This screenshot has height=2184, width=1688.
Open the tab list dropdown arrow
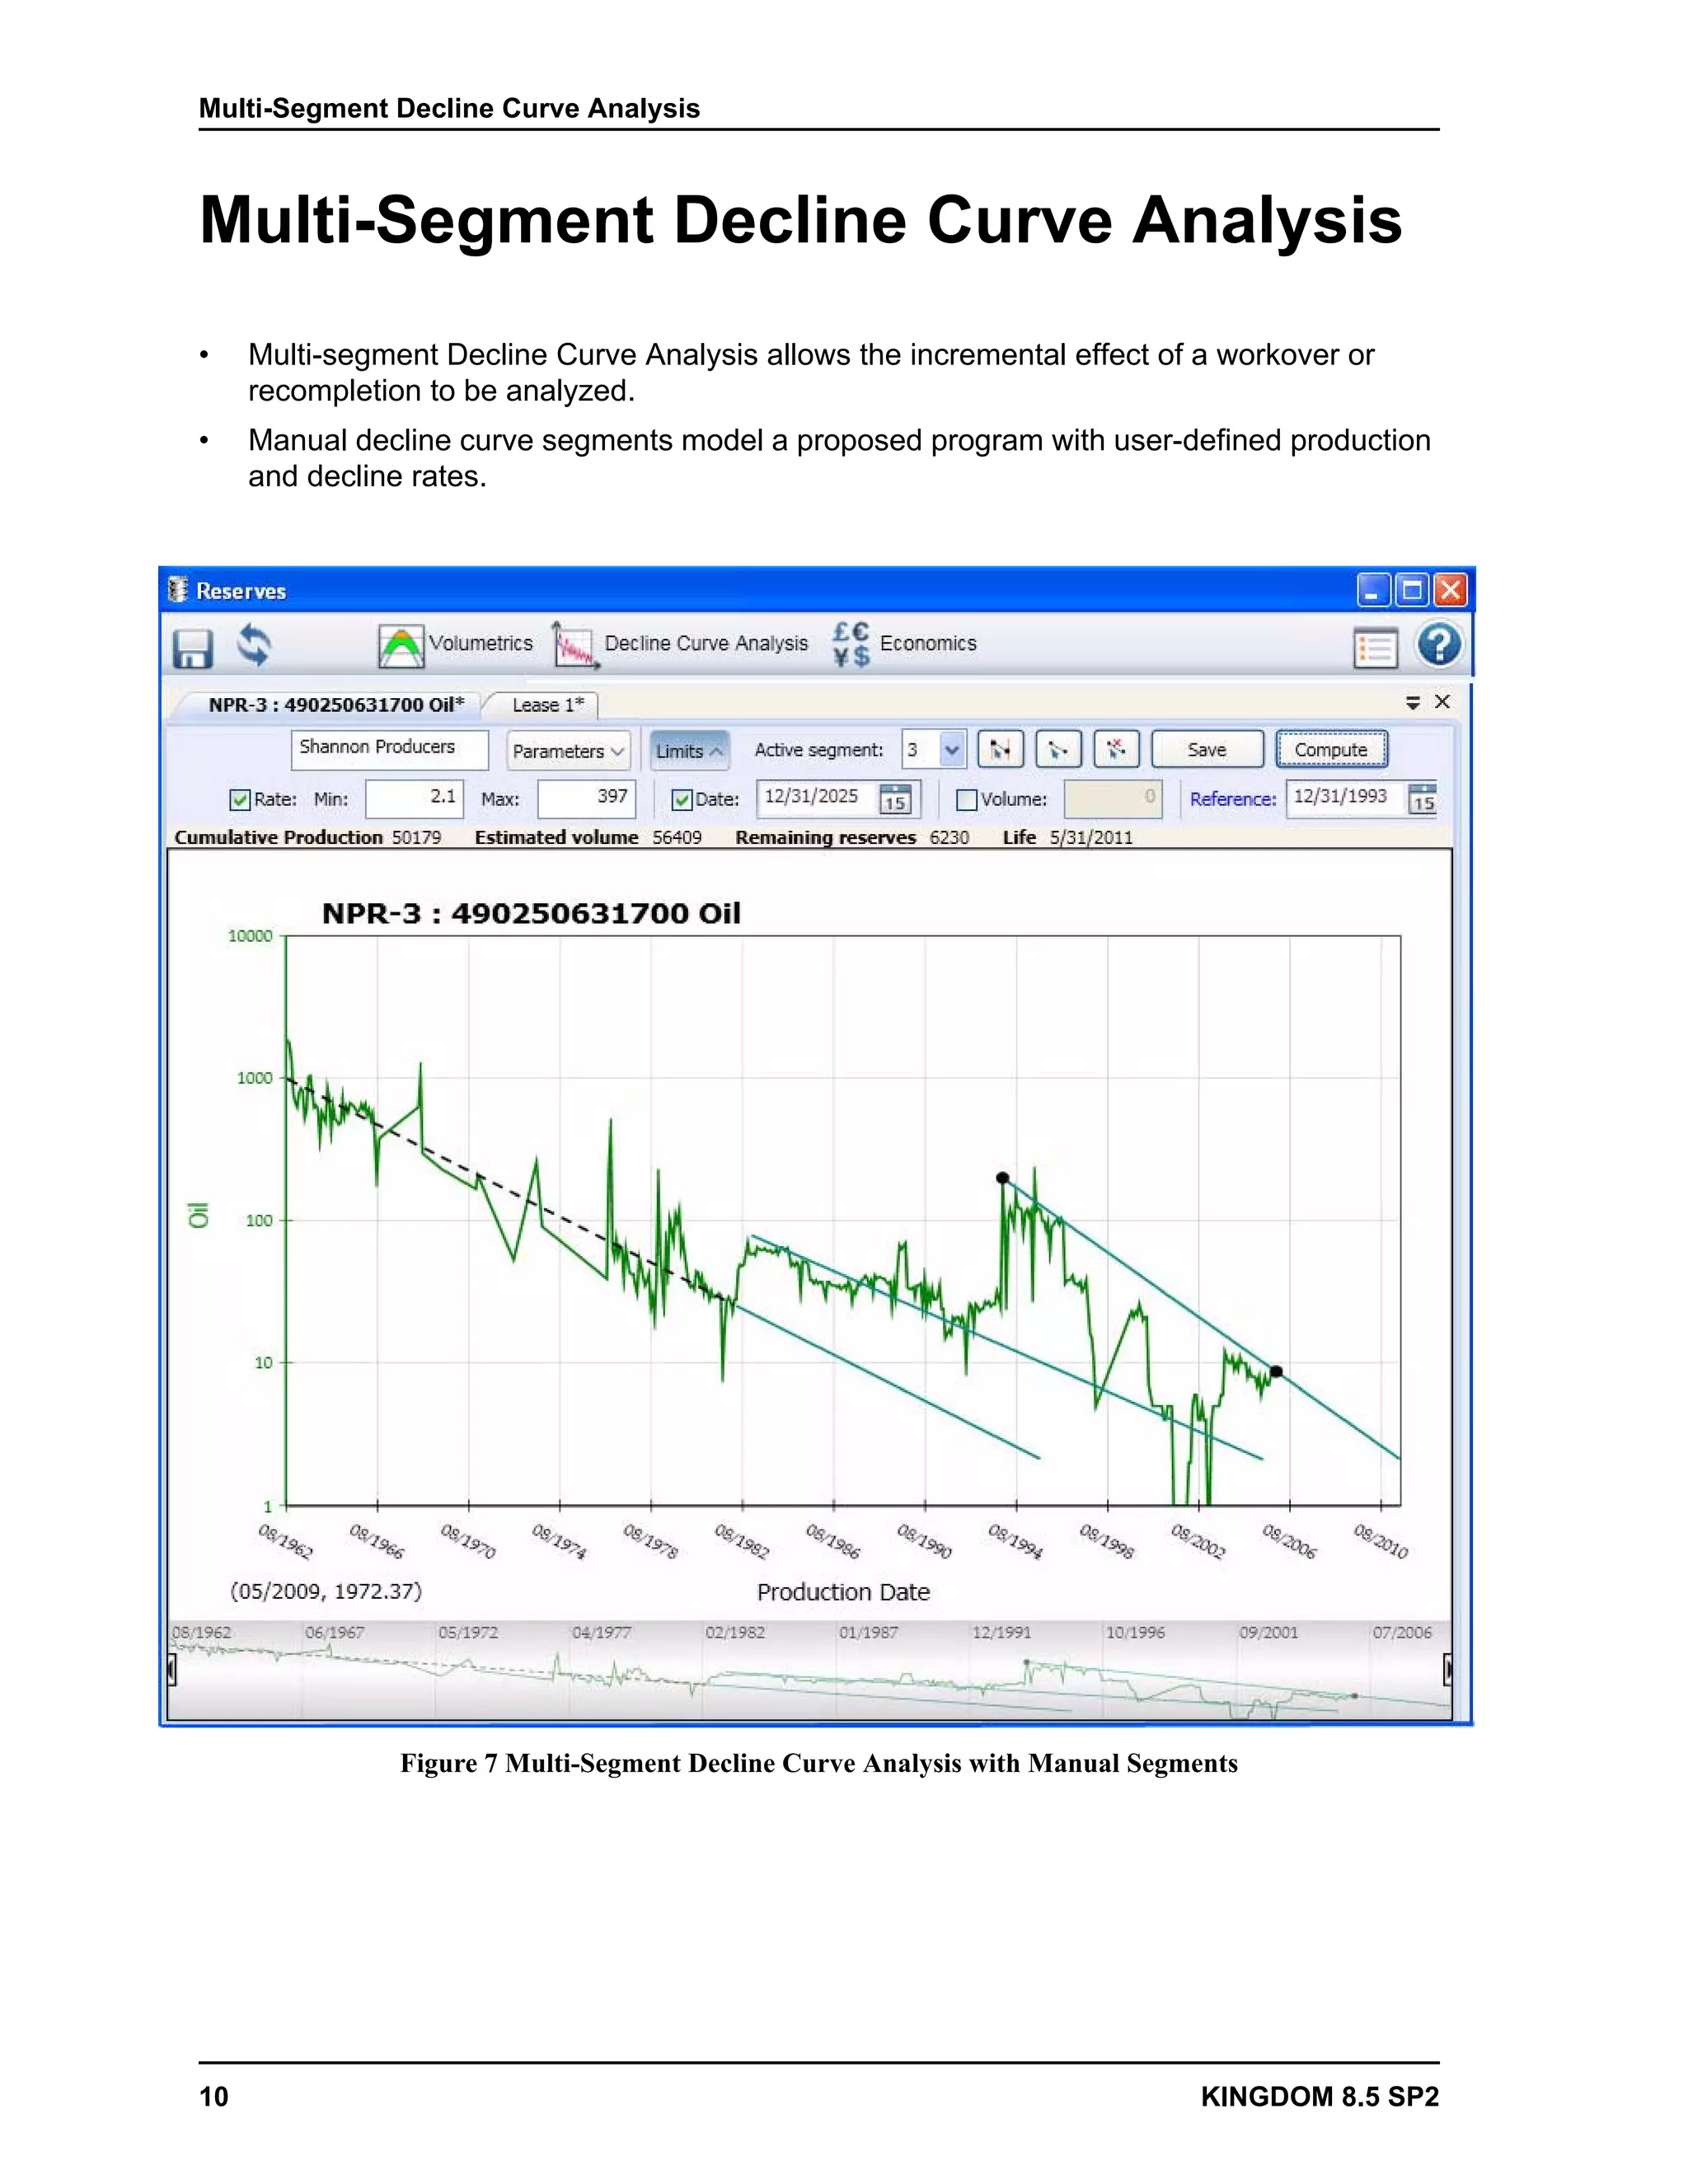pyautogui.click(x=1413, y=702)
